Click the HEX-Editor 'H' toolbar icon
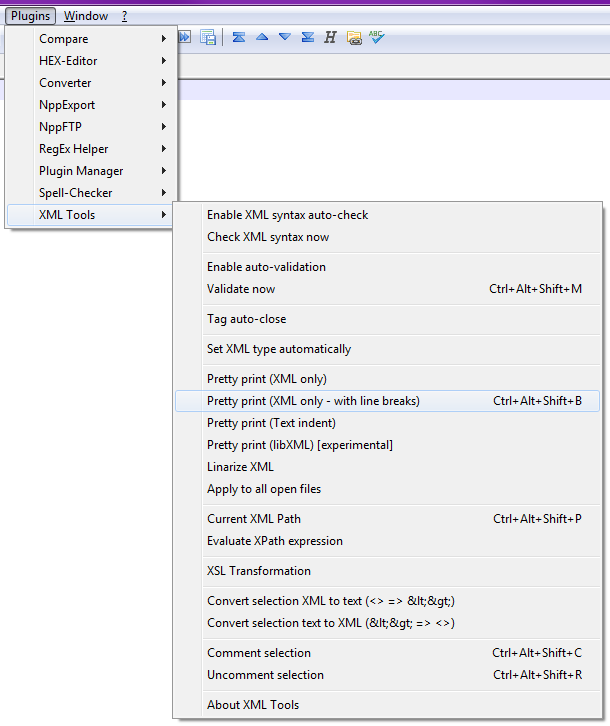Image resolution: width=610 pixels, height=726 pixels. click(x=330, y=37)
